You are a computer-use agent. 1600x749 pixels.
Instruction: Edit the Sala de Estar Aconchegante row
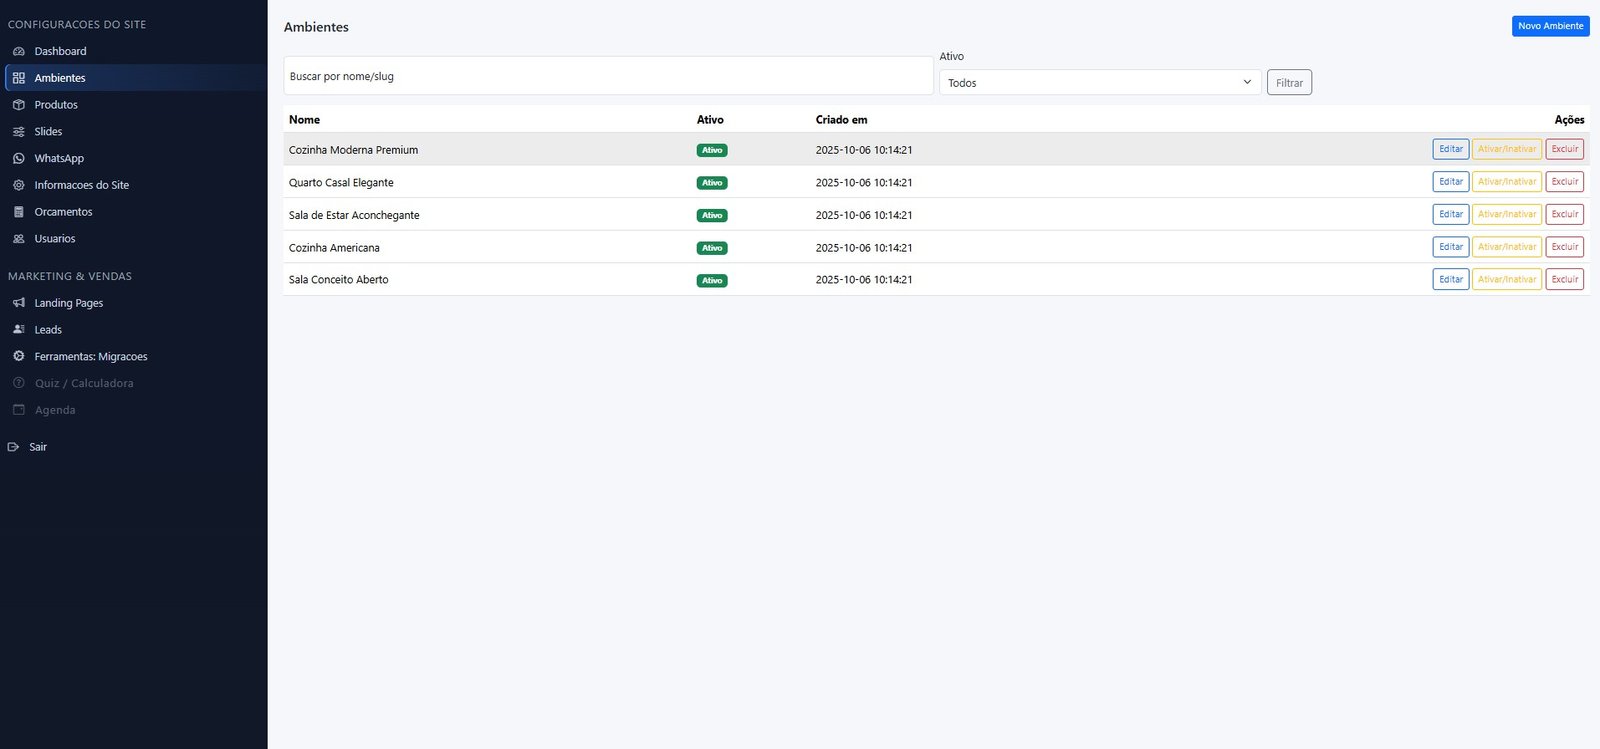pos(1450,214)
